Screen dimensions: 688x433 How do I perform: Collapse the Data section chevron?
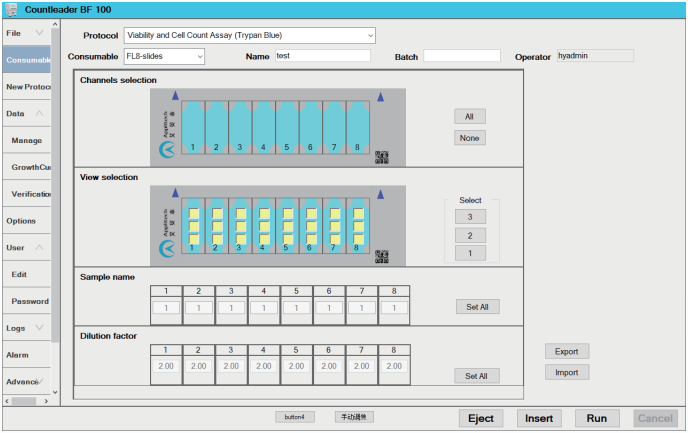click(x=39, y=113)
